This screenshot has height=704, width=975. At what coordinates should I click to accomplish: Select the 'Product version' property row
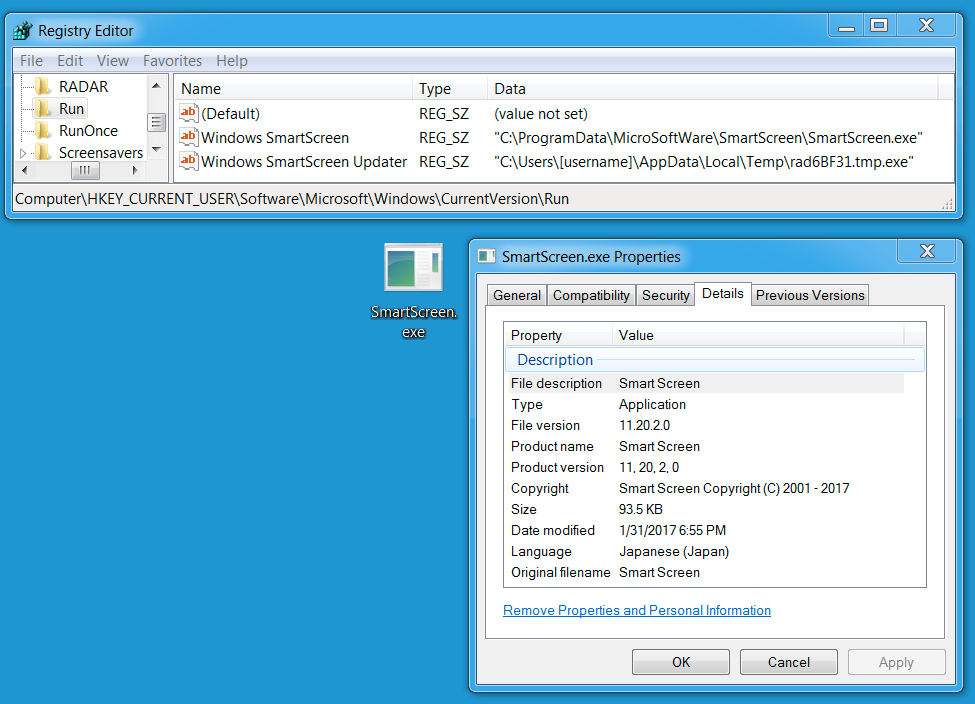(704, 467)
